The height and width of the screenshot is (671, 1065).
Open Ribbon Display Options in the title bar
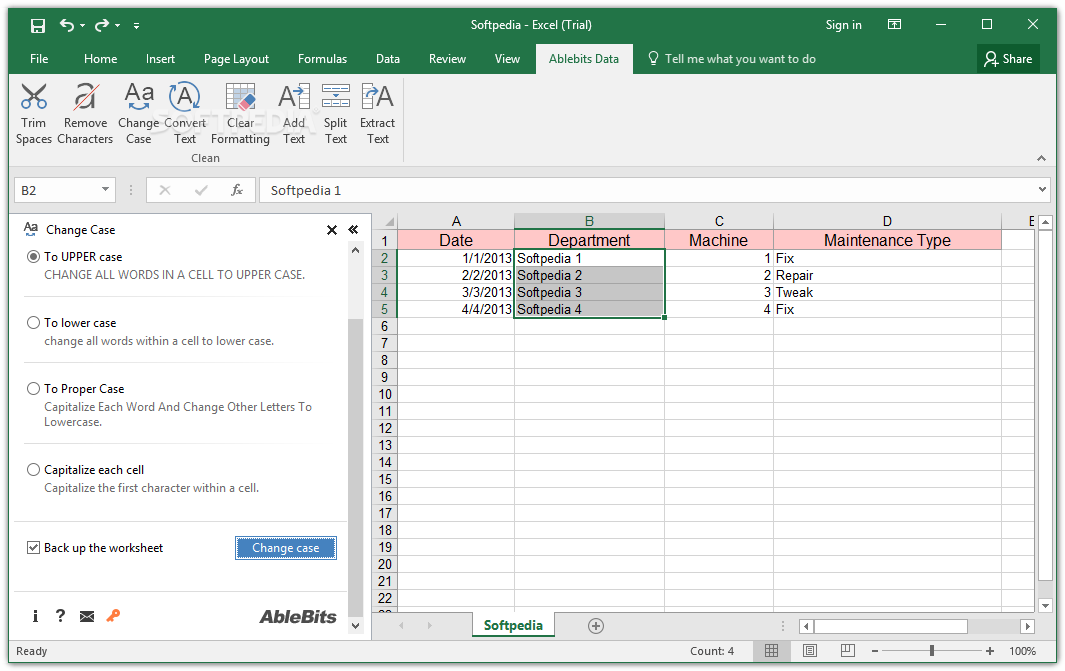[x=895, y=24]
